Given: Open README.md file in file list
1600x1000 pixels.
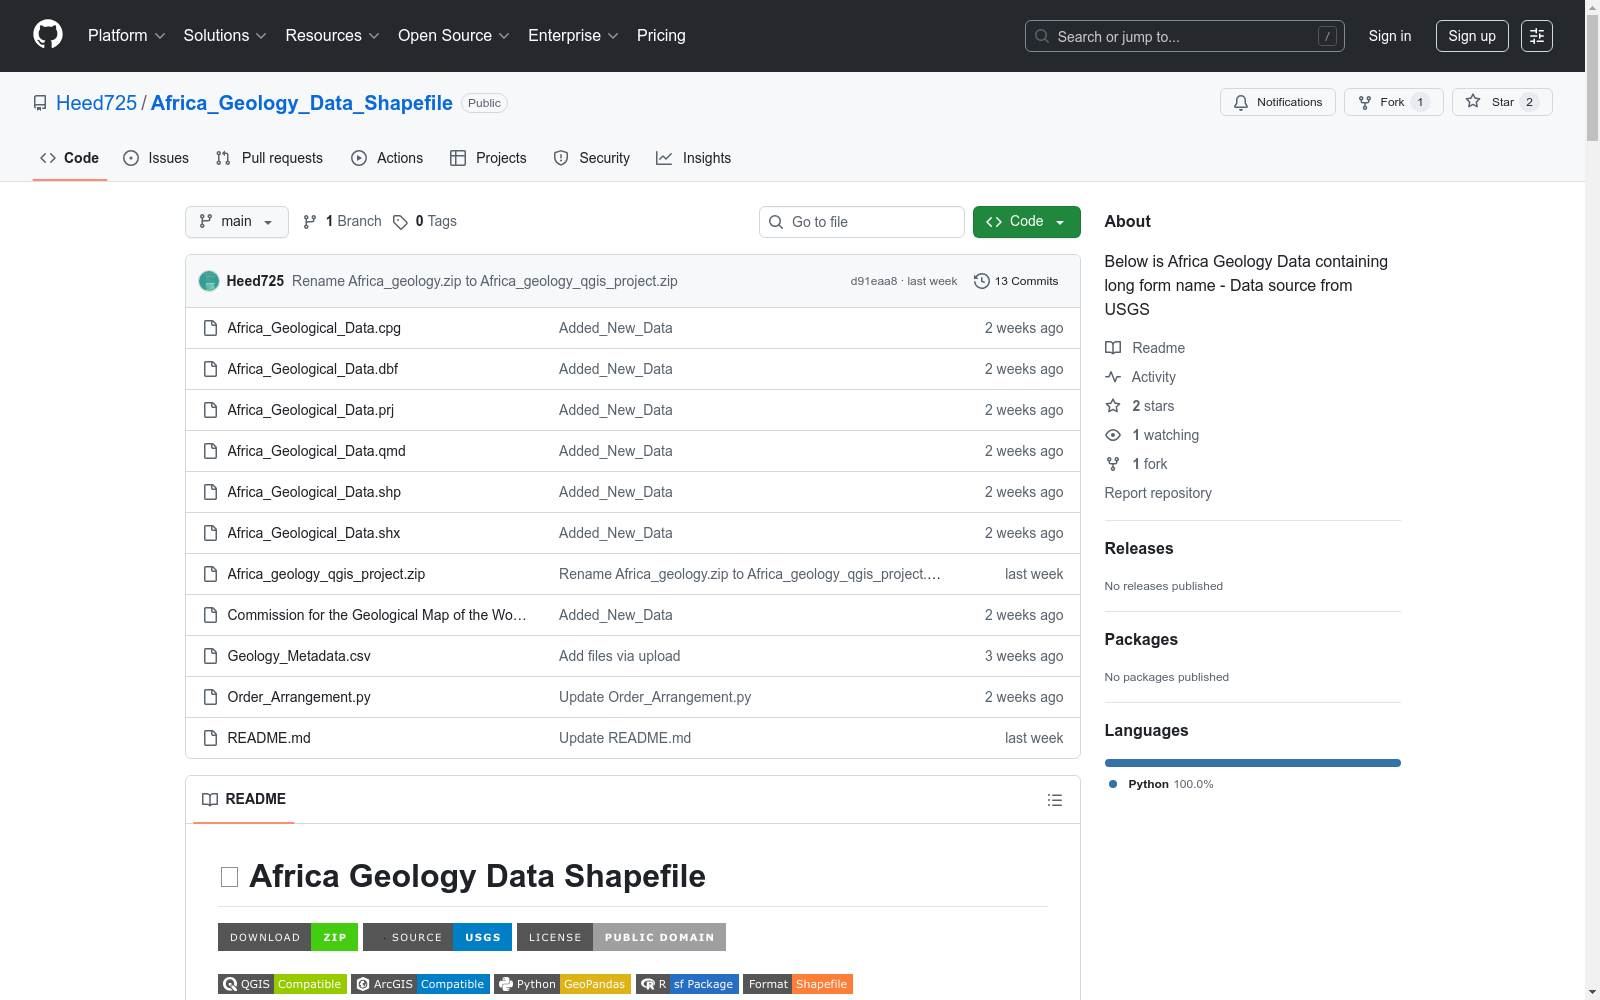Looking at the screenshot, I should tap(269, 738).
